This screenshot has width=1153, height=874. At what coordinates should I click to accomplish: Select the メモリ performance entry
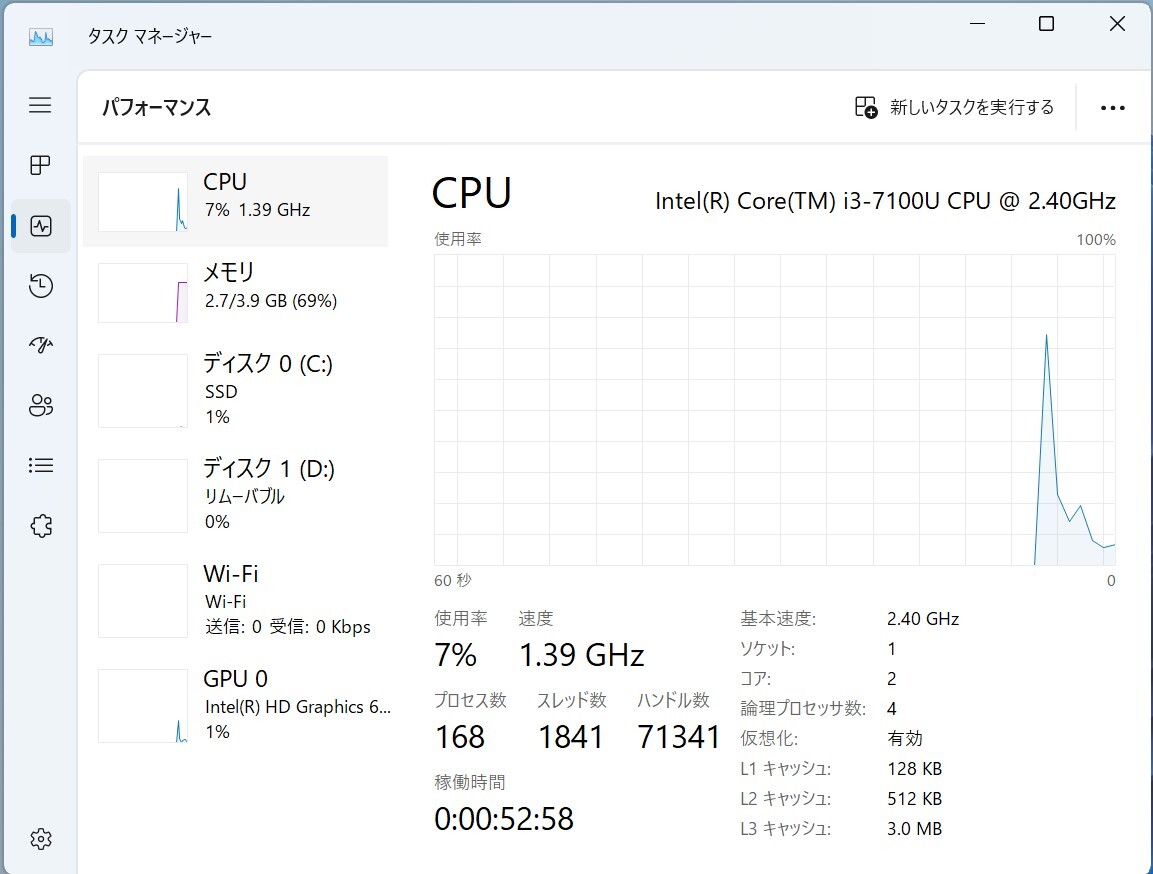pyautogui.click(x=235, y=291)
